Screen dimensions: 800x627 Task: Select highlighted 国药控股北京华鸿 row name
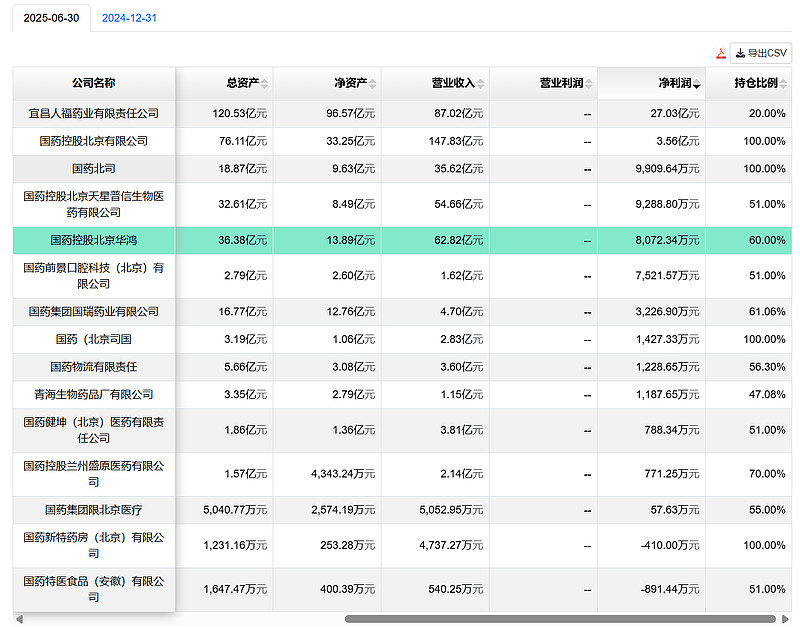[94, 240]
